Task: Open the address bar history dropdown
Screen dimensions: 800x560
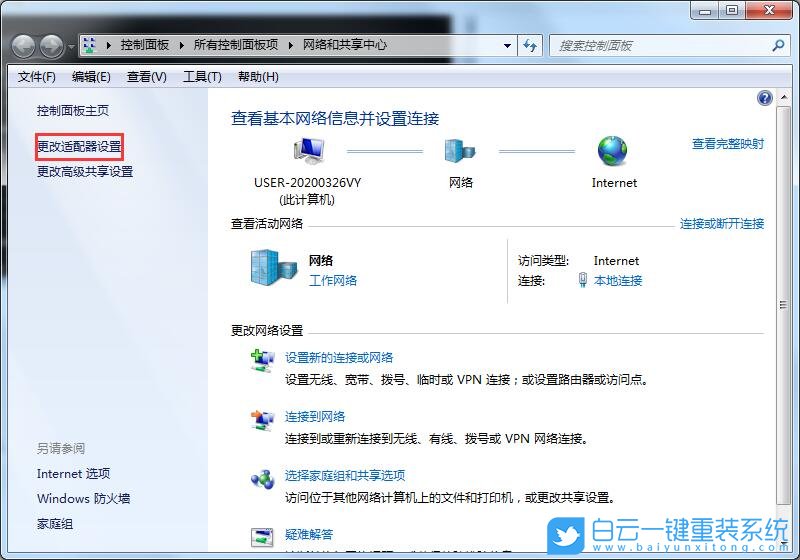Action: pos(507,46)
